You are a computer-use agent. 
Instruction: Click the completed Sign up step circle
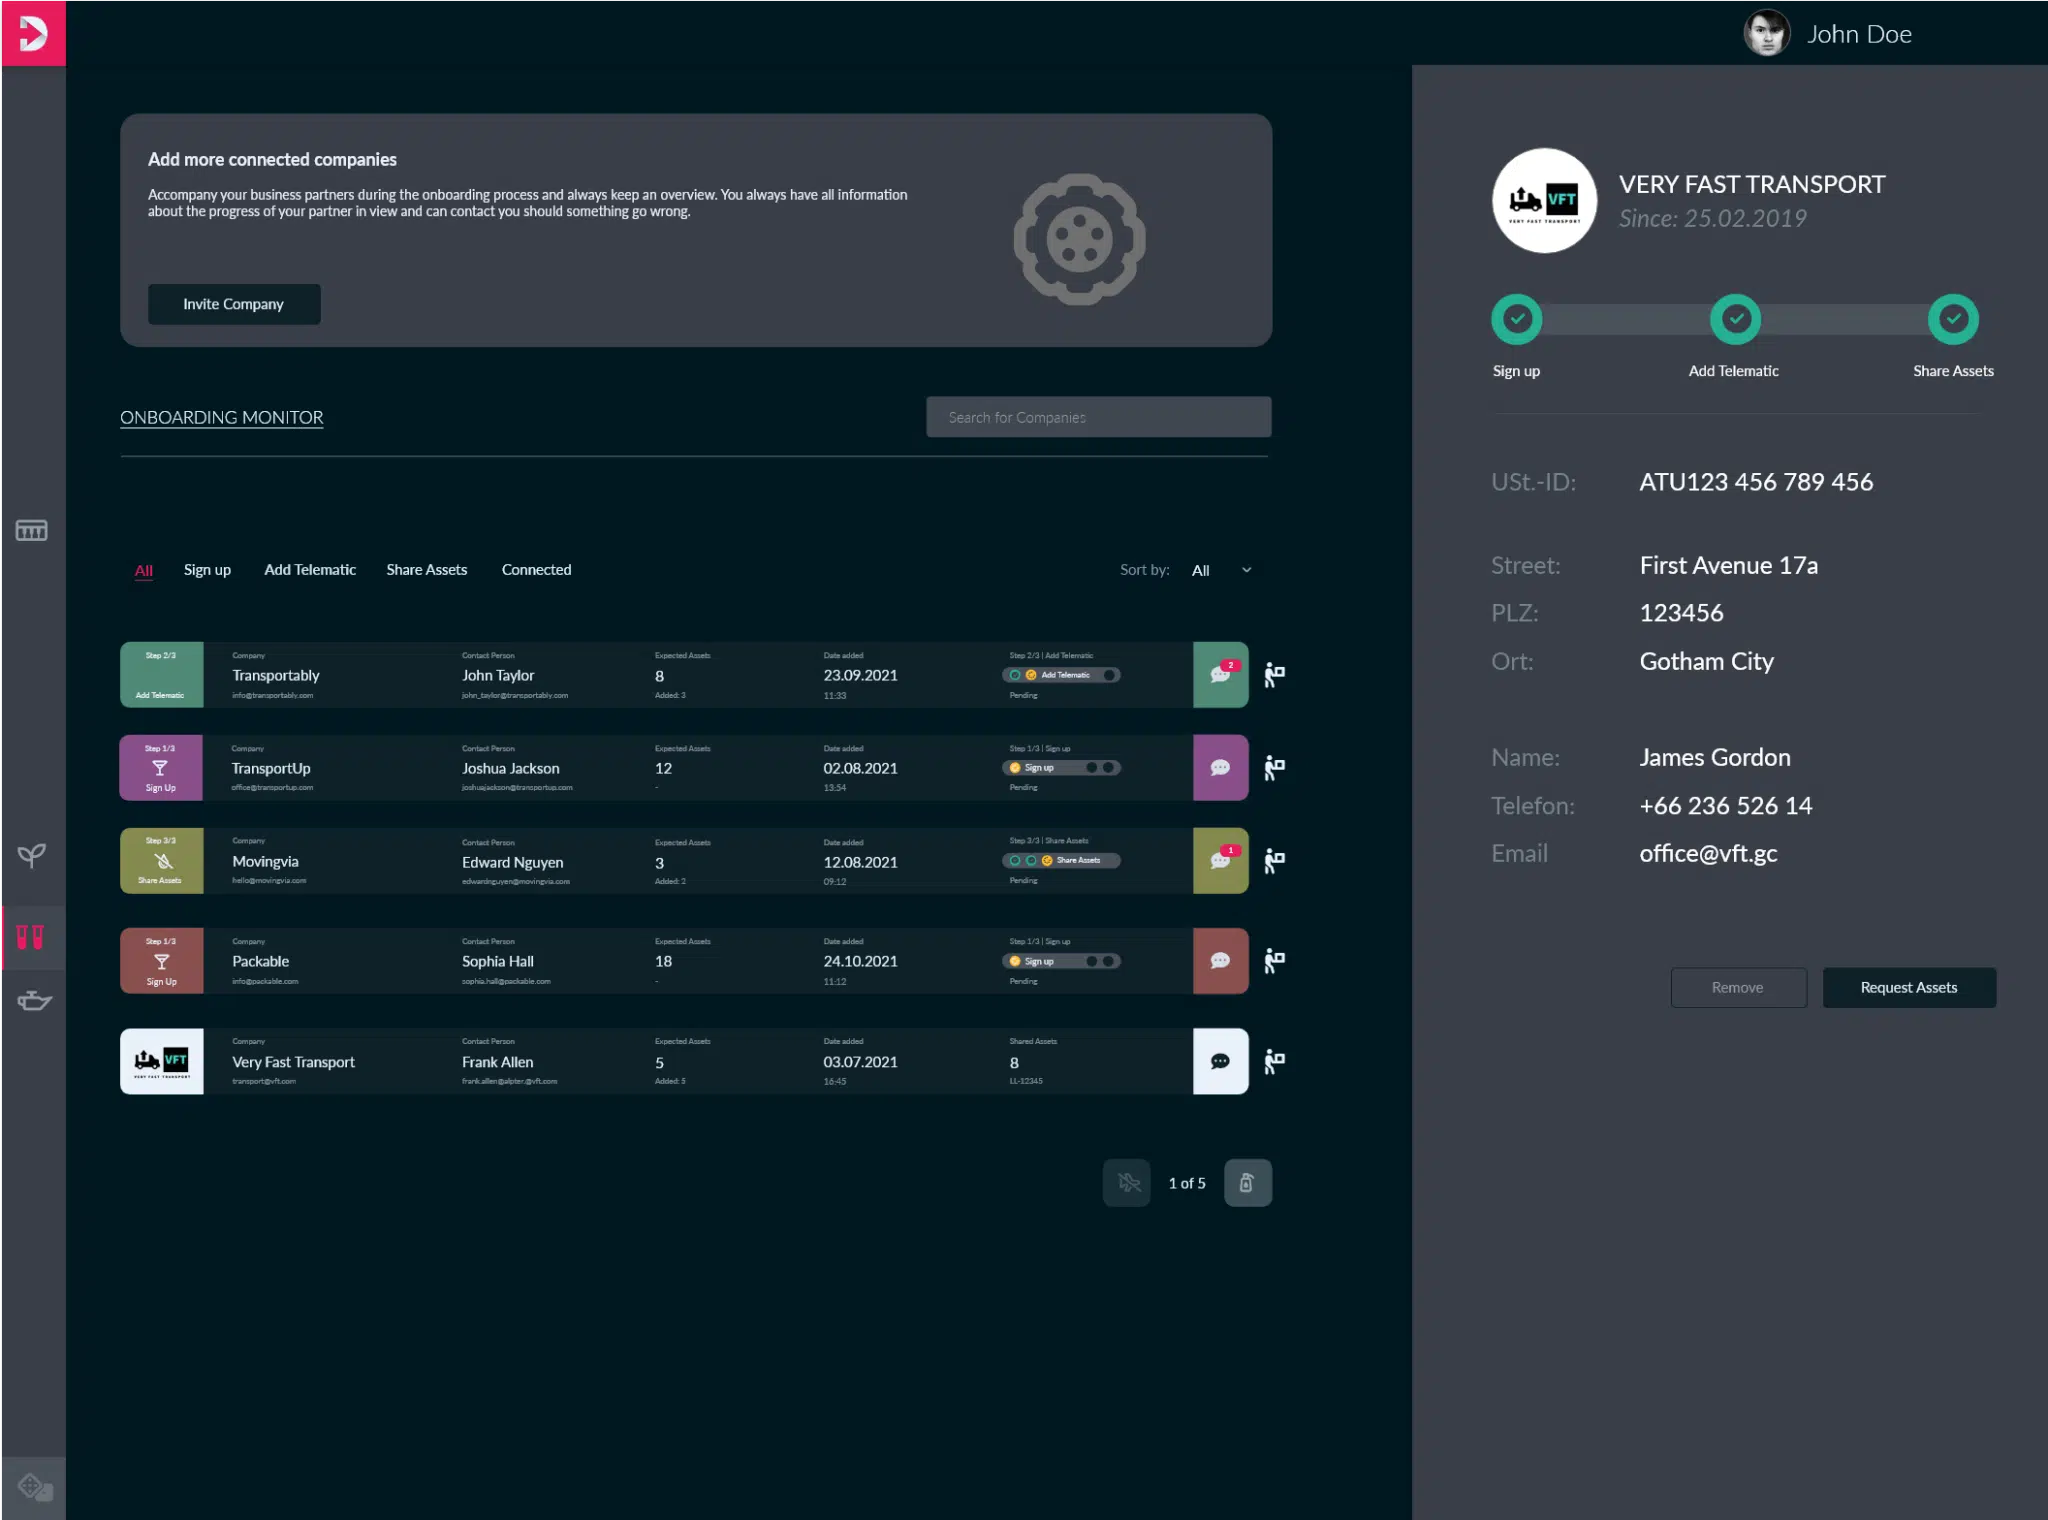coord(1517,320)
